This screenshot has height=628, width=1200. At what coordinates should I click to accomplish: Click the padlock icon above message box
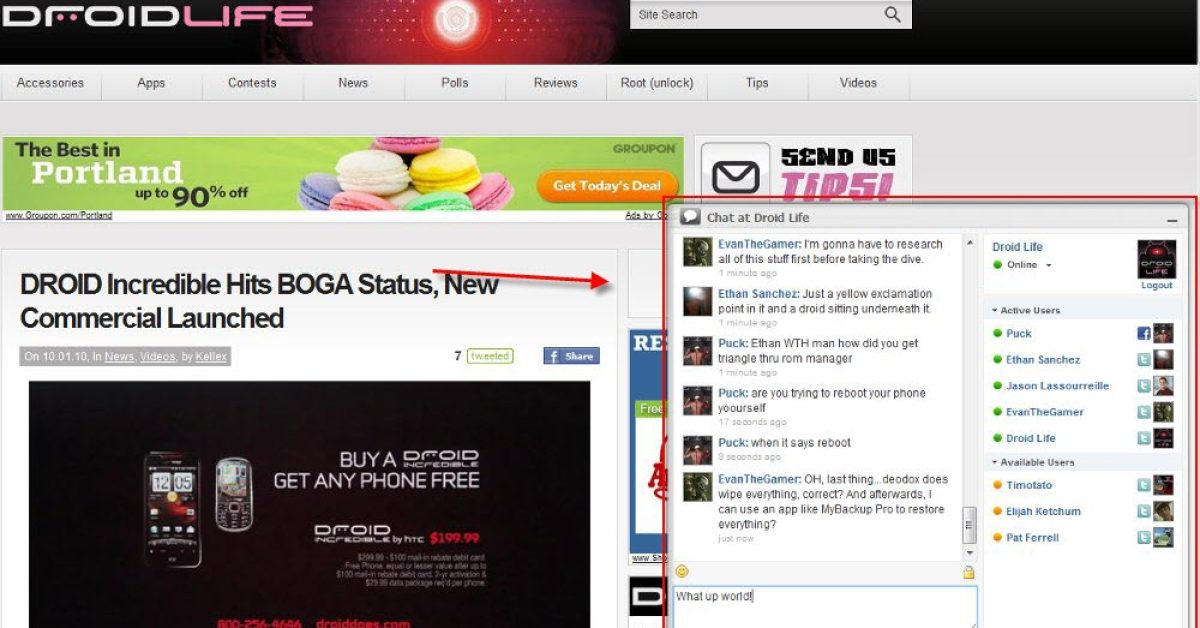point(968,572)
